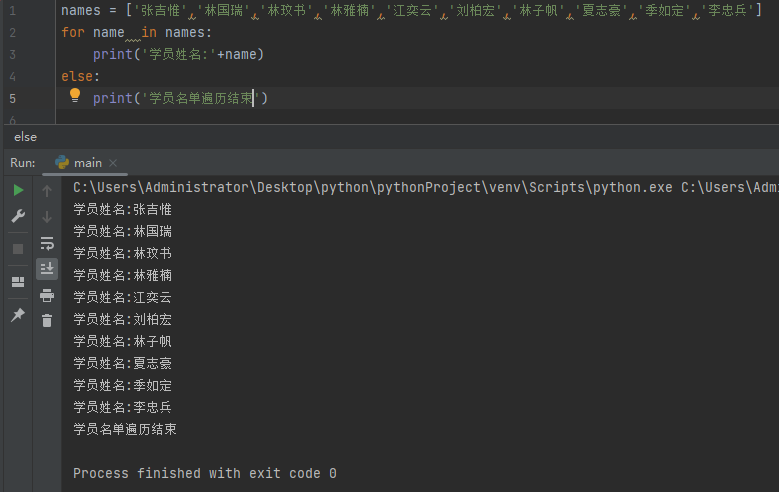The image size is (779, 492).
Task: Click '张吉惟' in the names list
Action: [x=160, y=10]
